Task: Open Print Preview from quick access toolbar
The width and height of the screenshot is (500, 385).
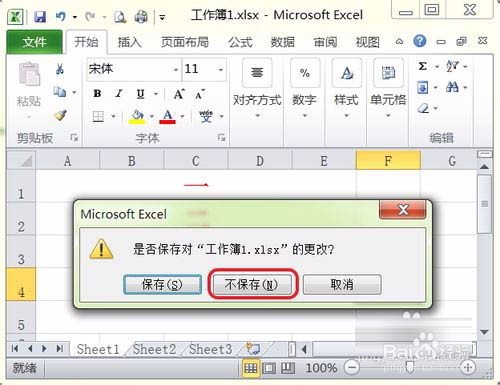Action: [x=120, y=17]
